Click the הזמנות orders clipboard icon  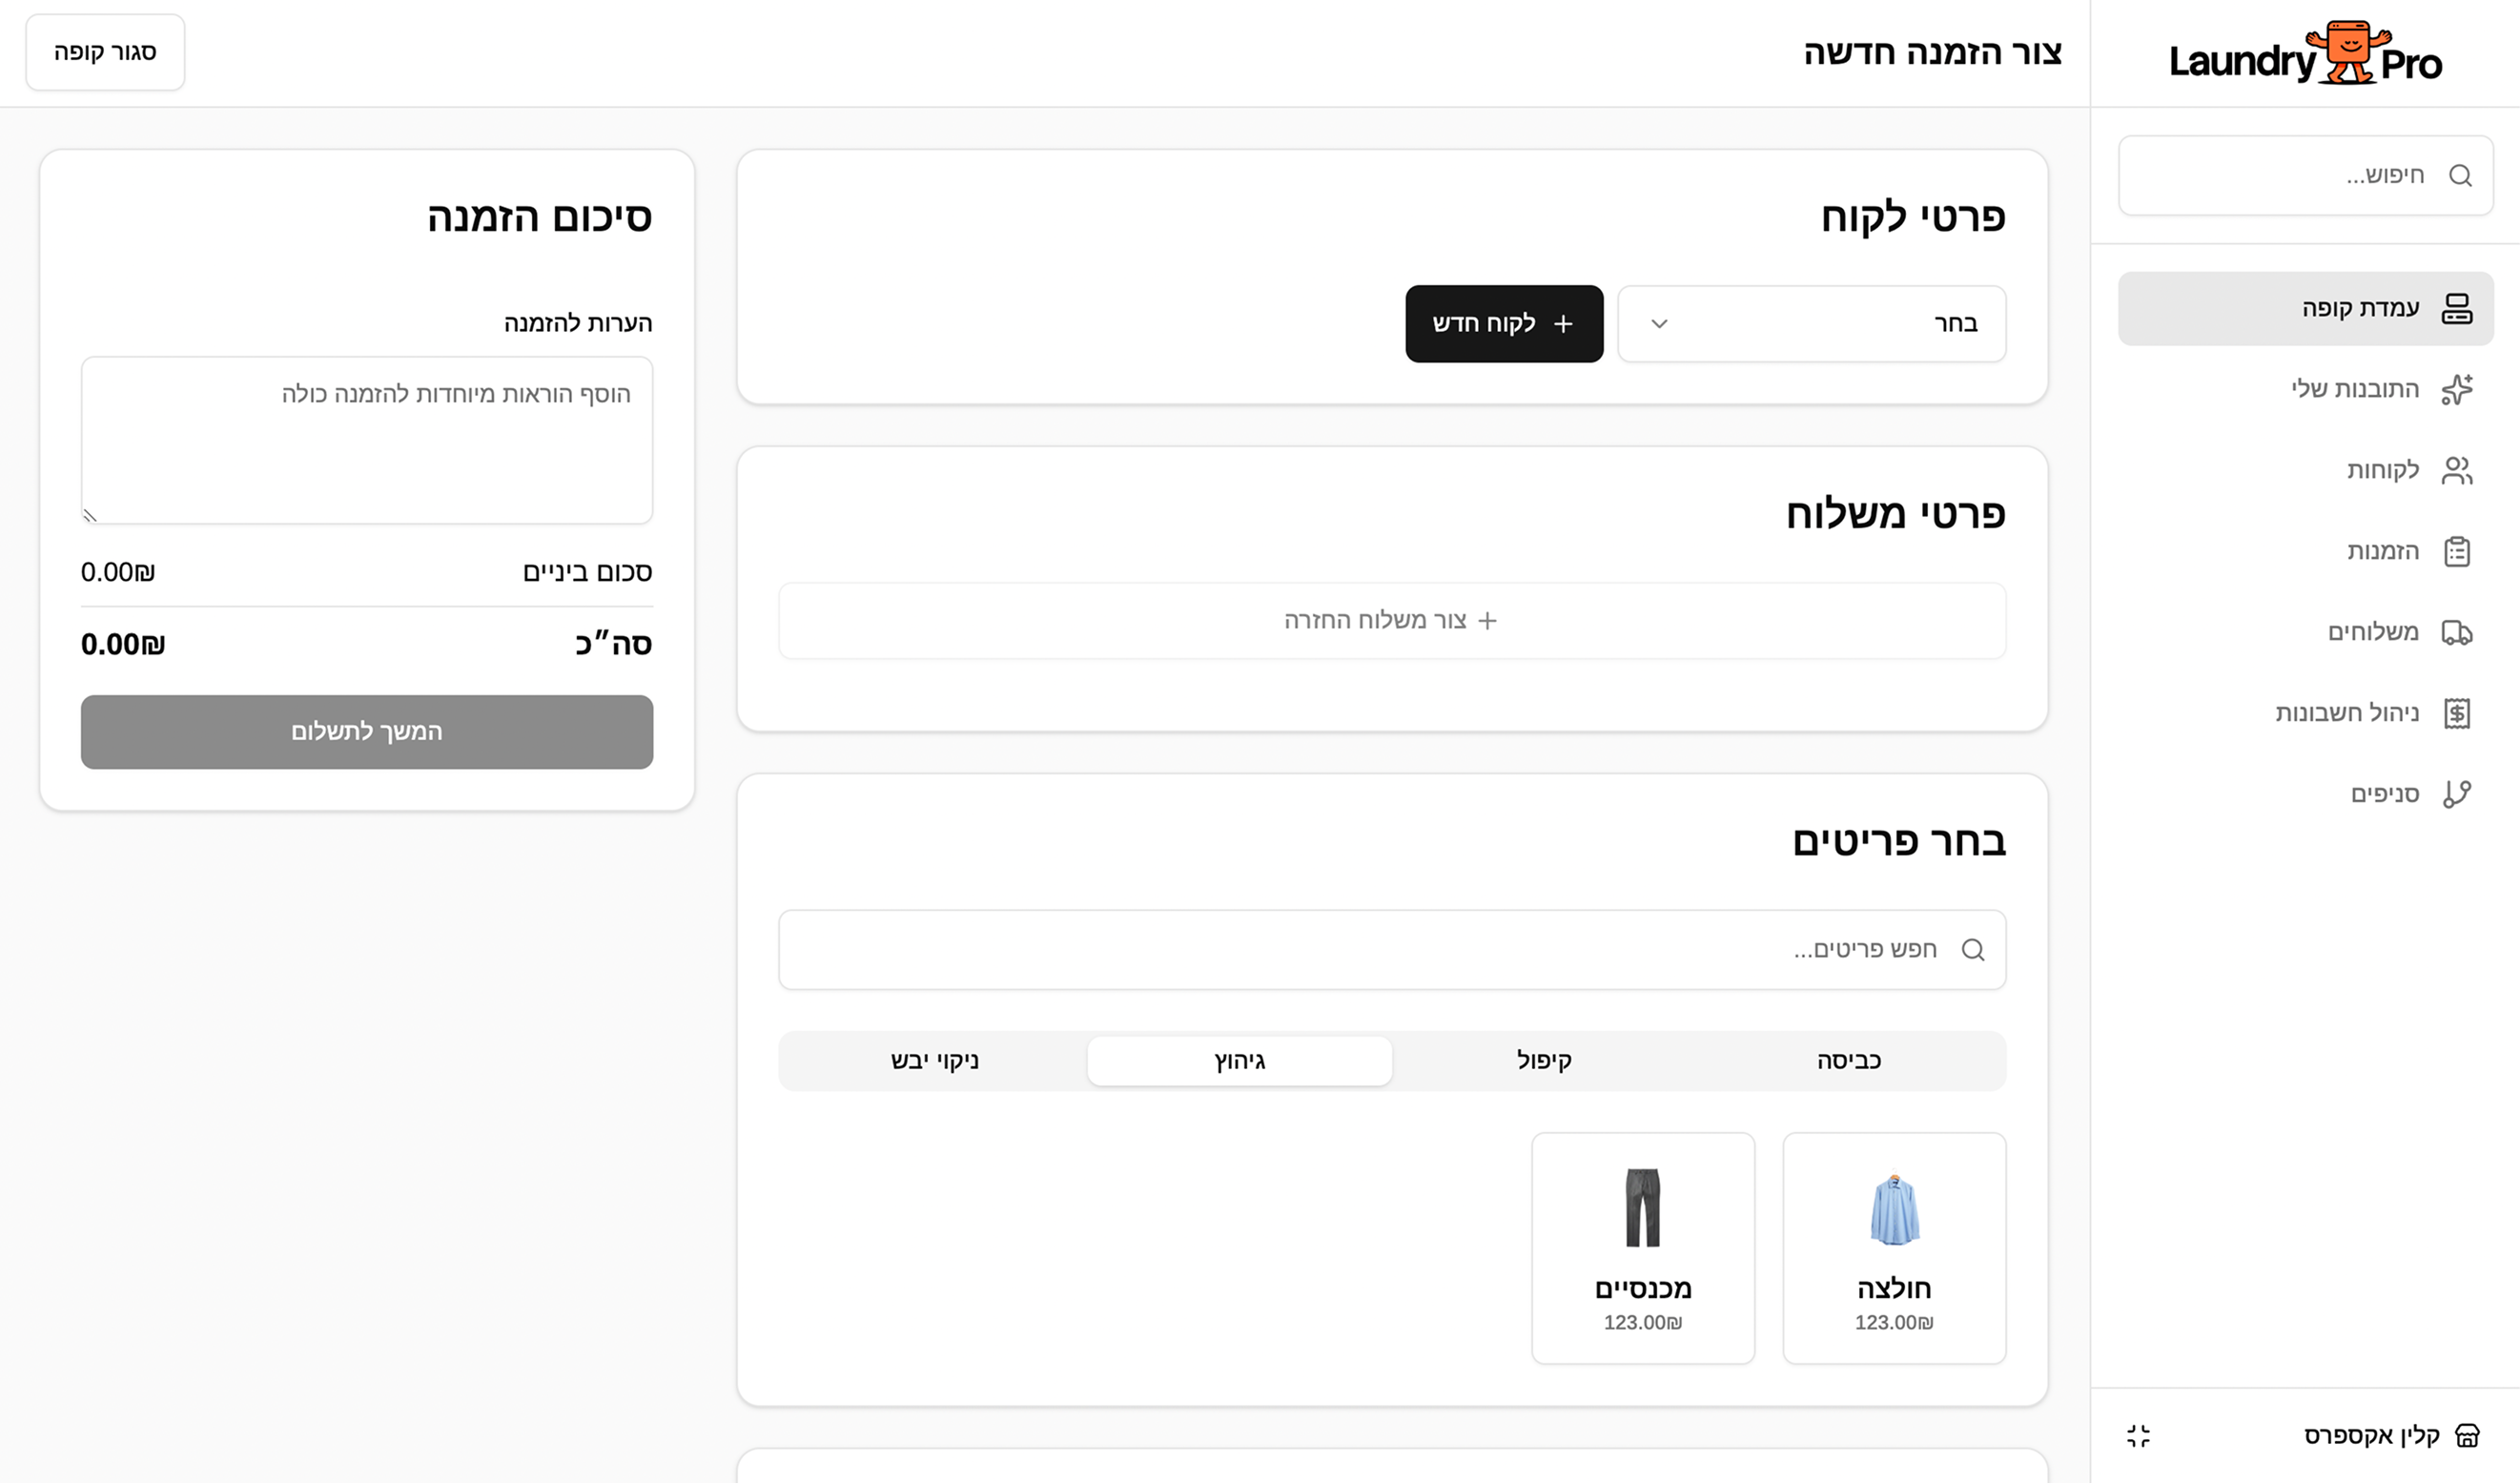(2458, 551)
